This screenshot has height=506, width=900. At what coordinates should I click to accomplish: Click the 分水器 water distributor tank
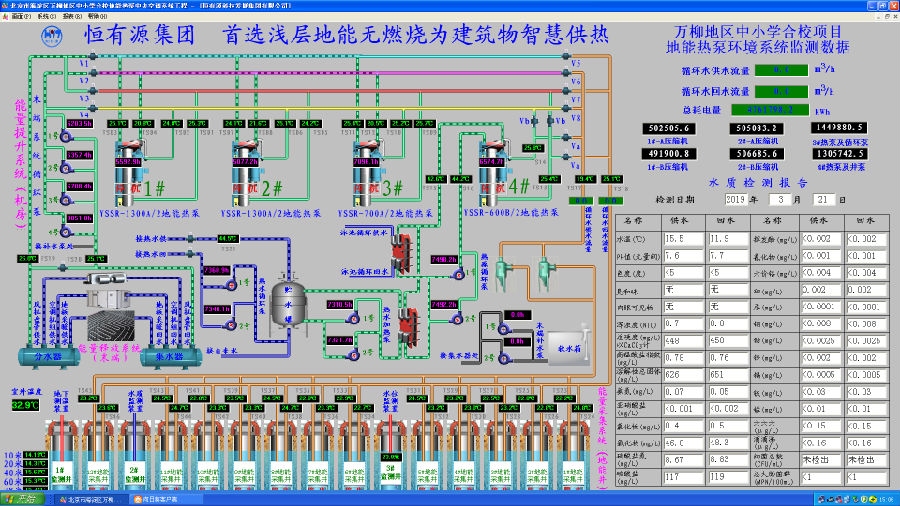pos(49,355)
